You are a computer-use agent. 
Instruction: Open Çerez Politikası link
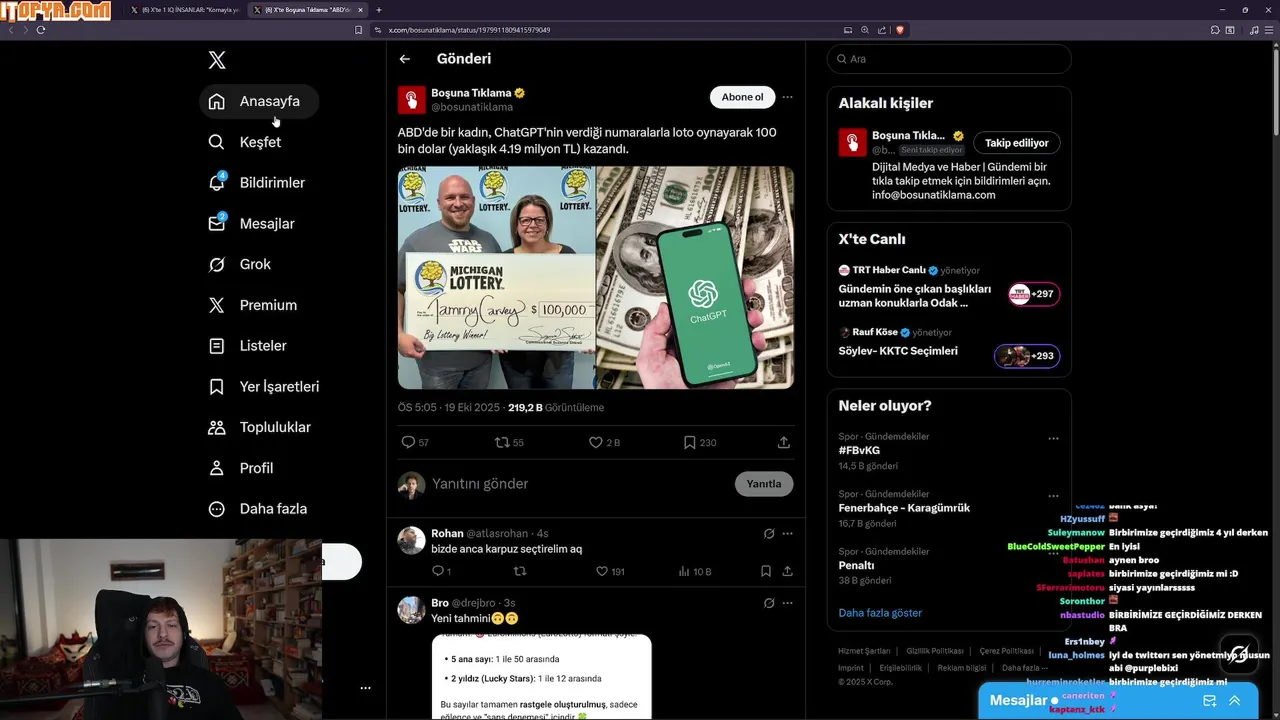(x=1006, y=651)
